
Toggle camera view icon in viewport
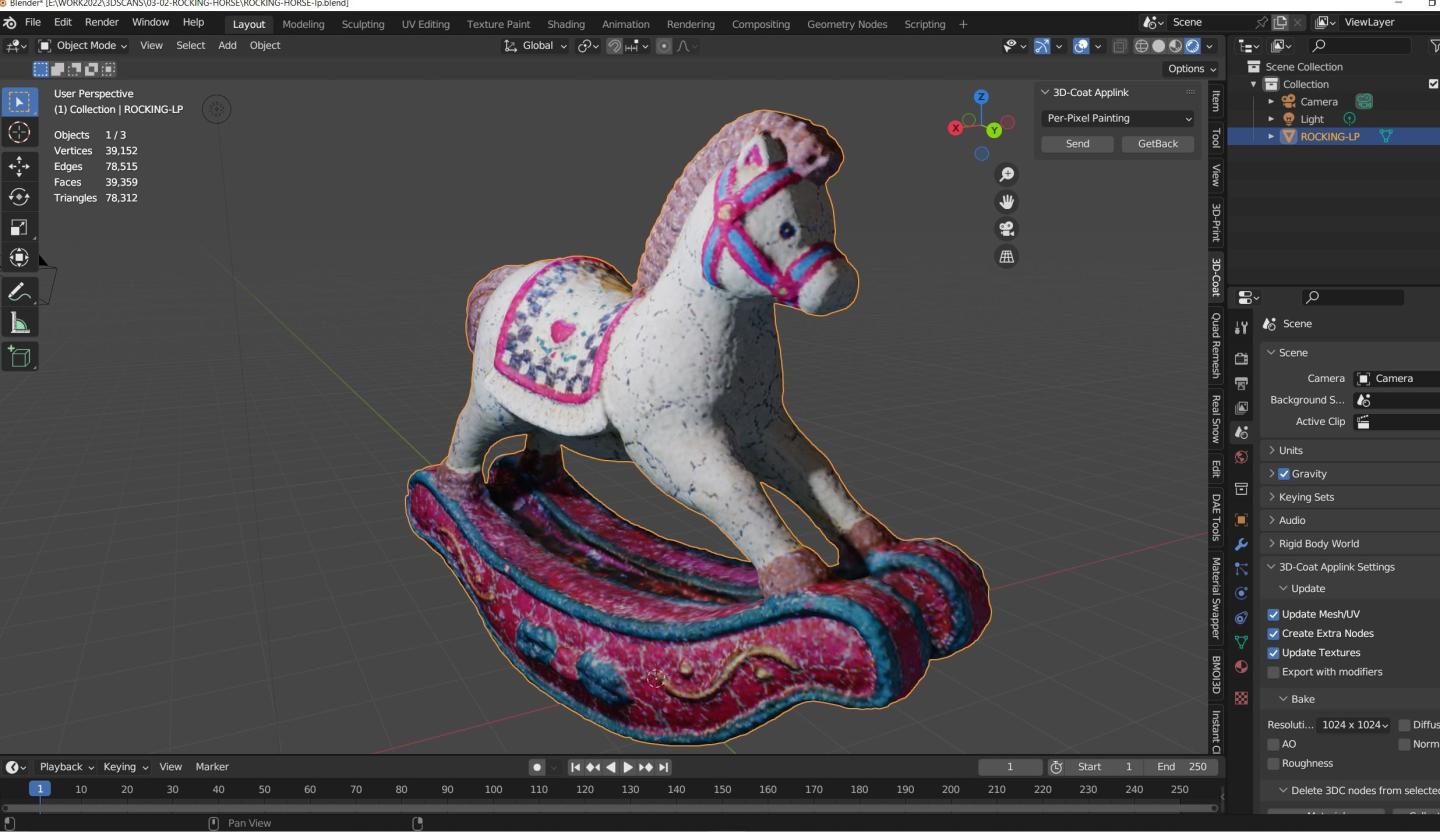pyautogui.click(x=1007, y=229)
